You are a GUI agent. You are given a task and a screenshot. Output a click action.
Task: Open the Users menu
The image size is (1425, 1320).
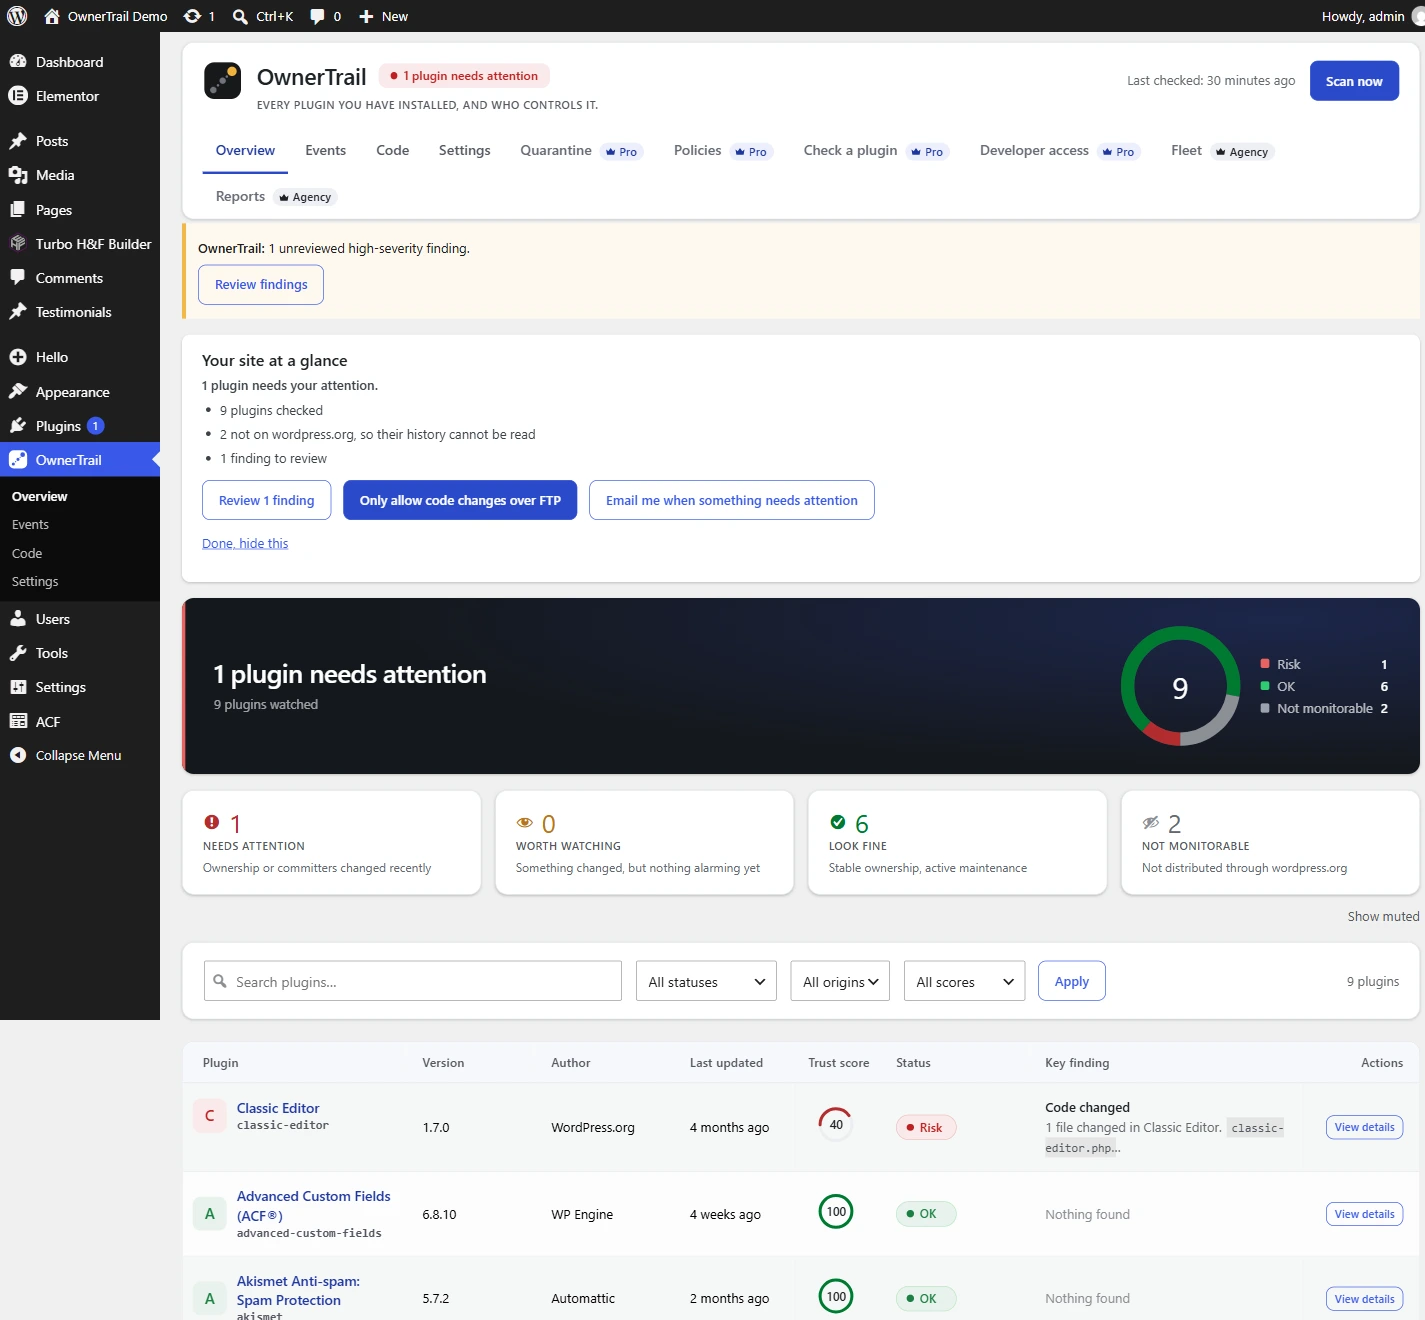[80, 619]
